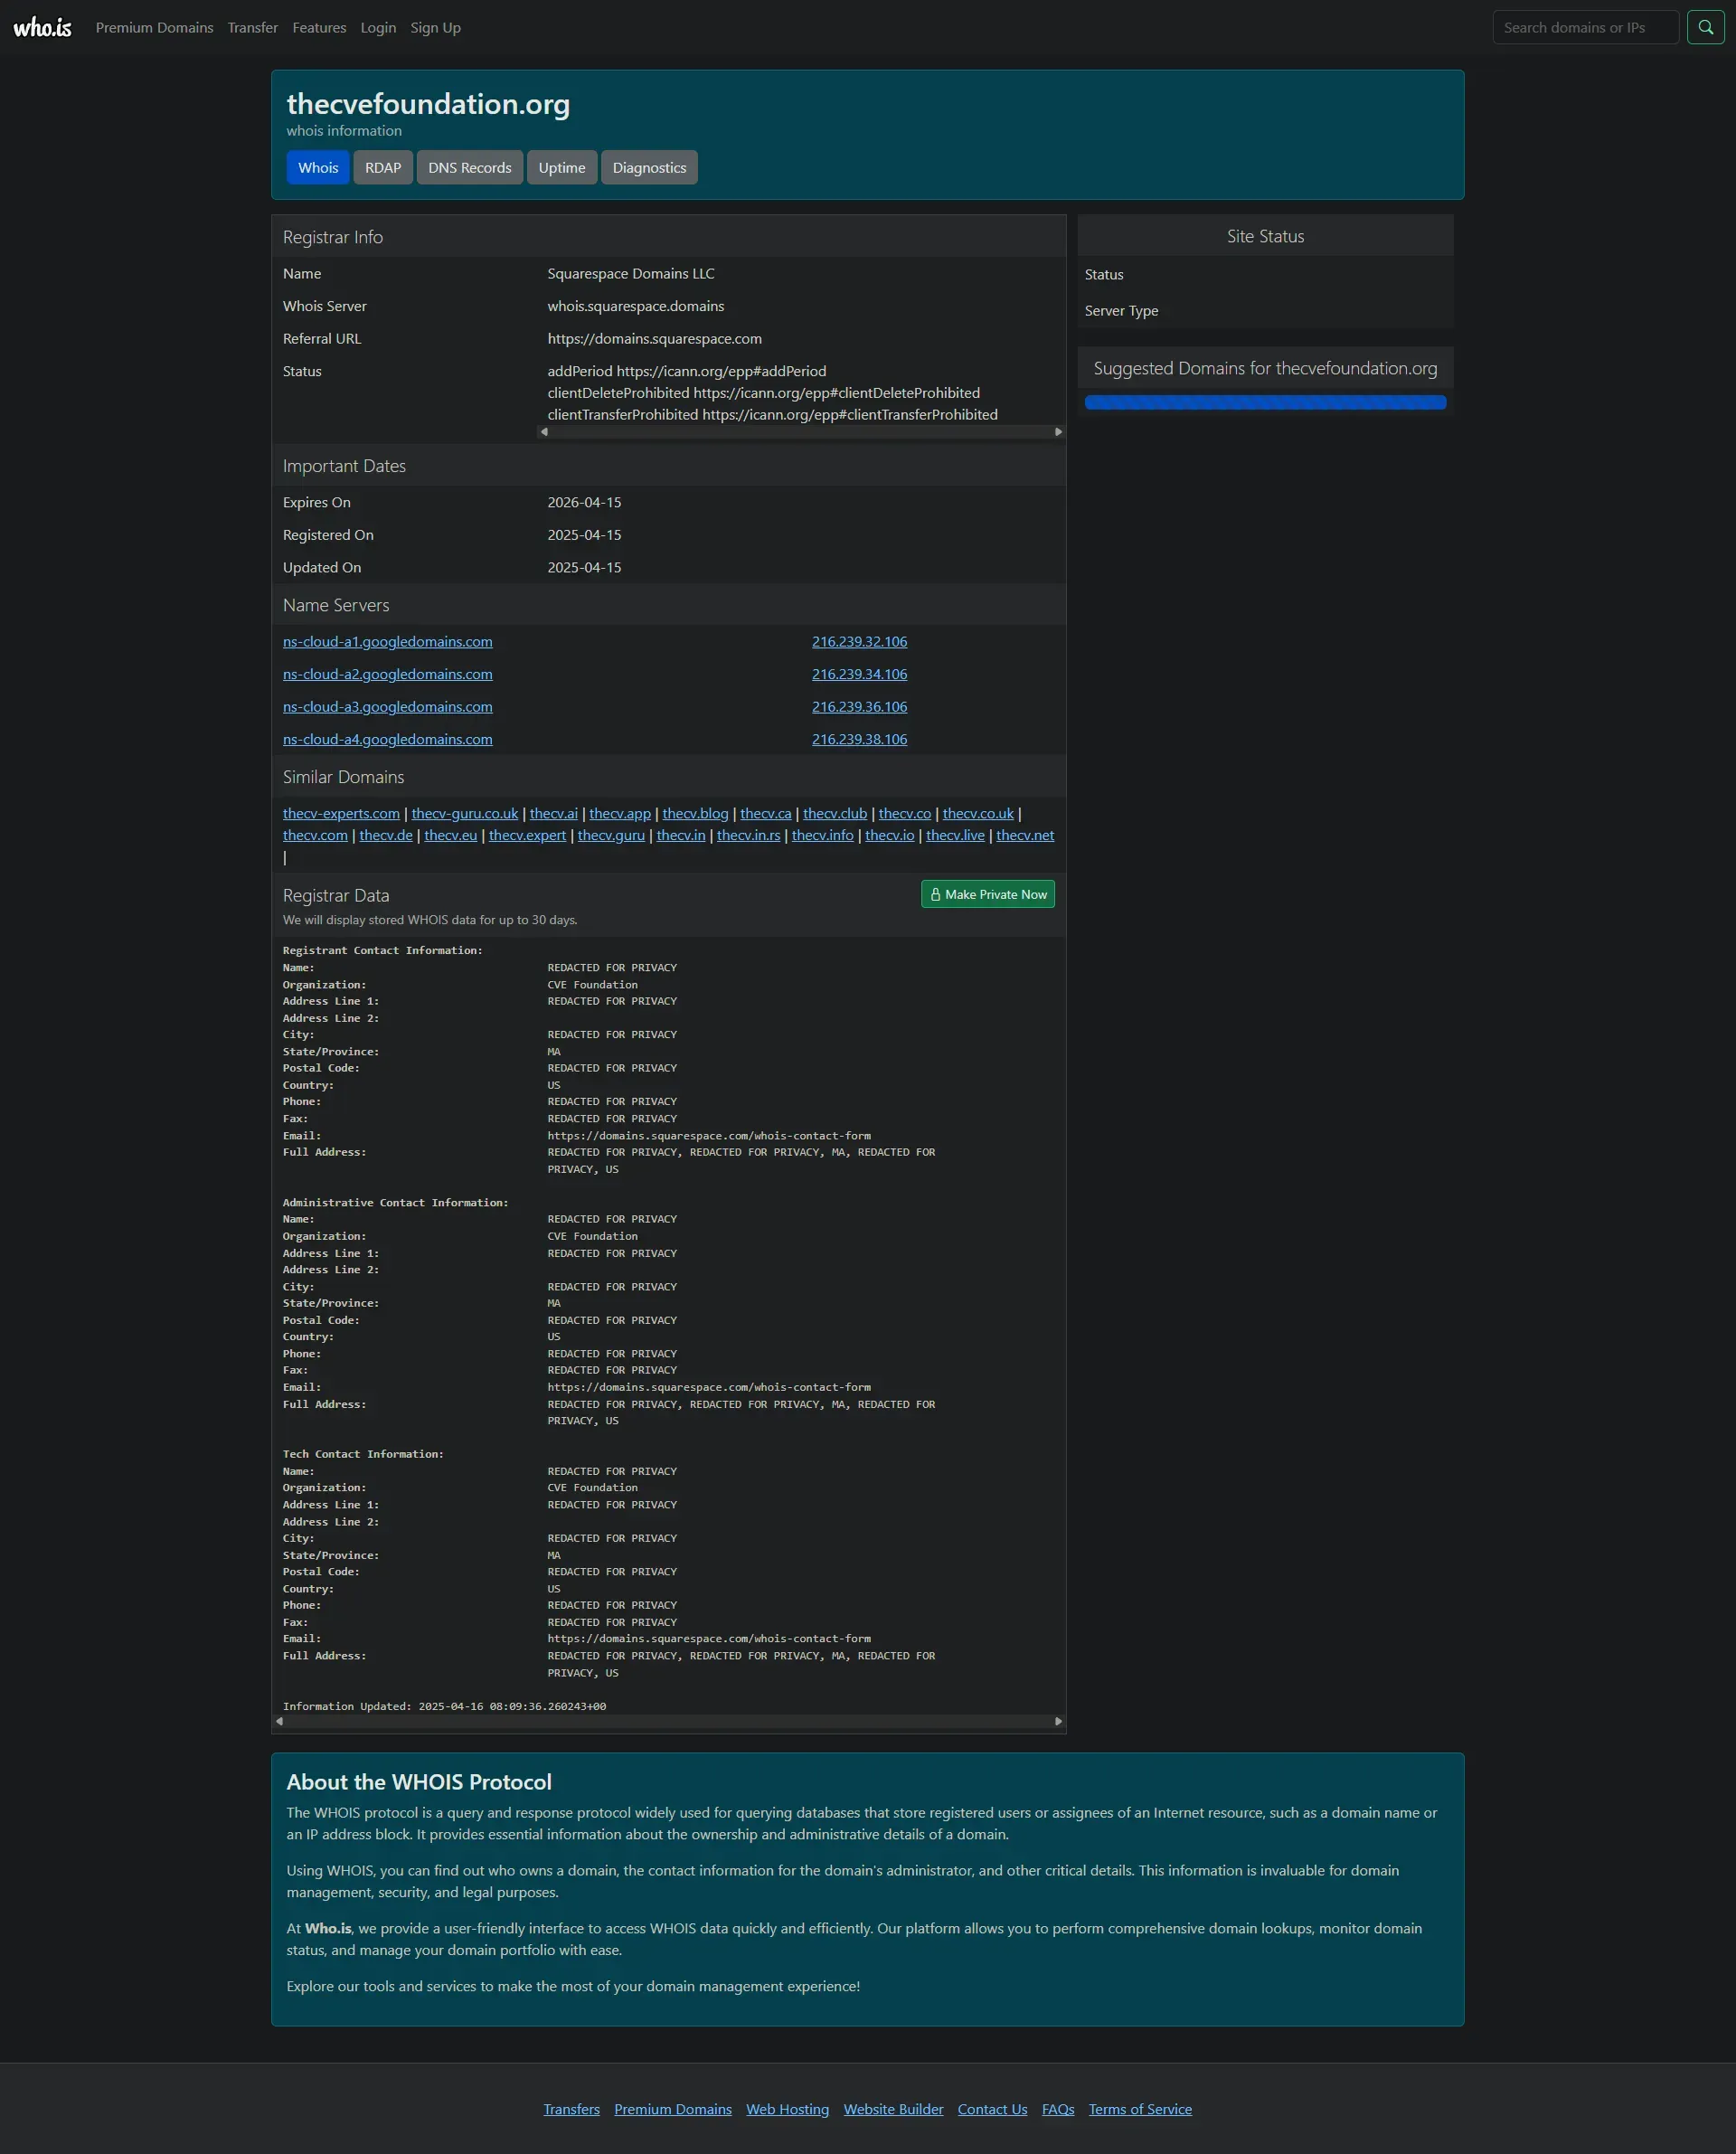
Task: Focus the Search domains or IPs field
Action: (1584, 28)
